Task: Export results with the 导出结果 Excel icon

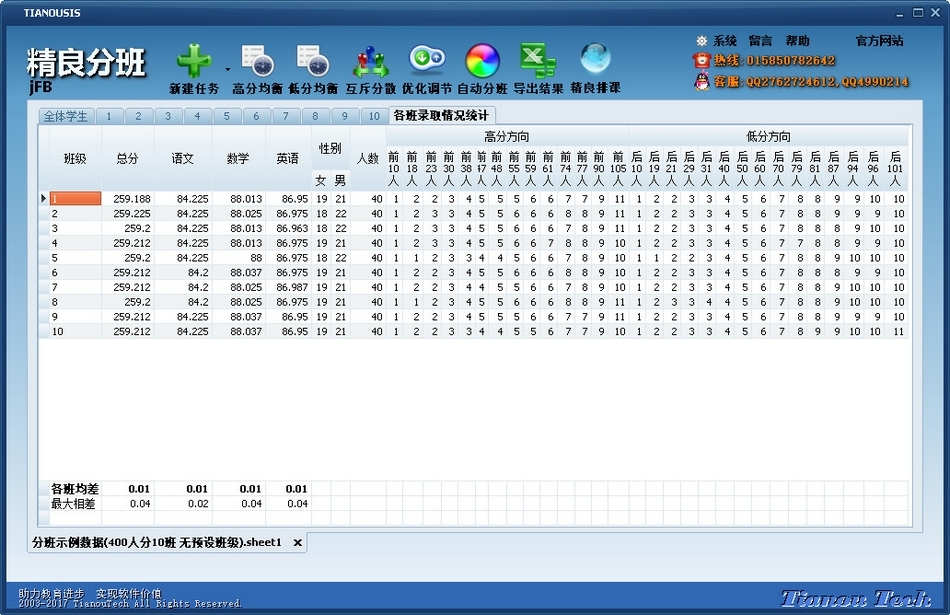Action: [538, 62]
